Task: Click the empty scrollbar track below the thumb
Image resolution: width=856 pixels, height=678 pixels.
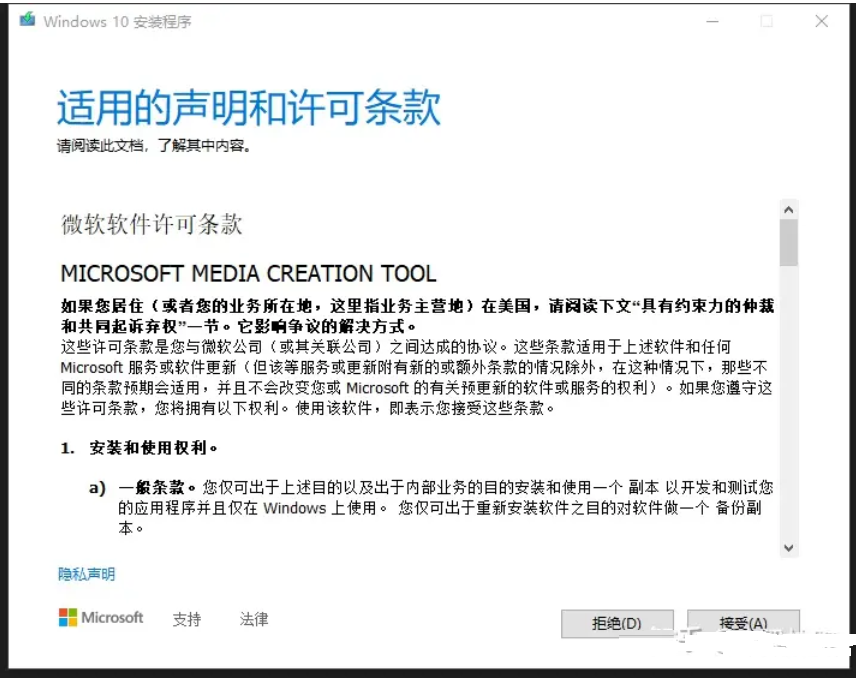Action: tap(788, 400)
